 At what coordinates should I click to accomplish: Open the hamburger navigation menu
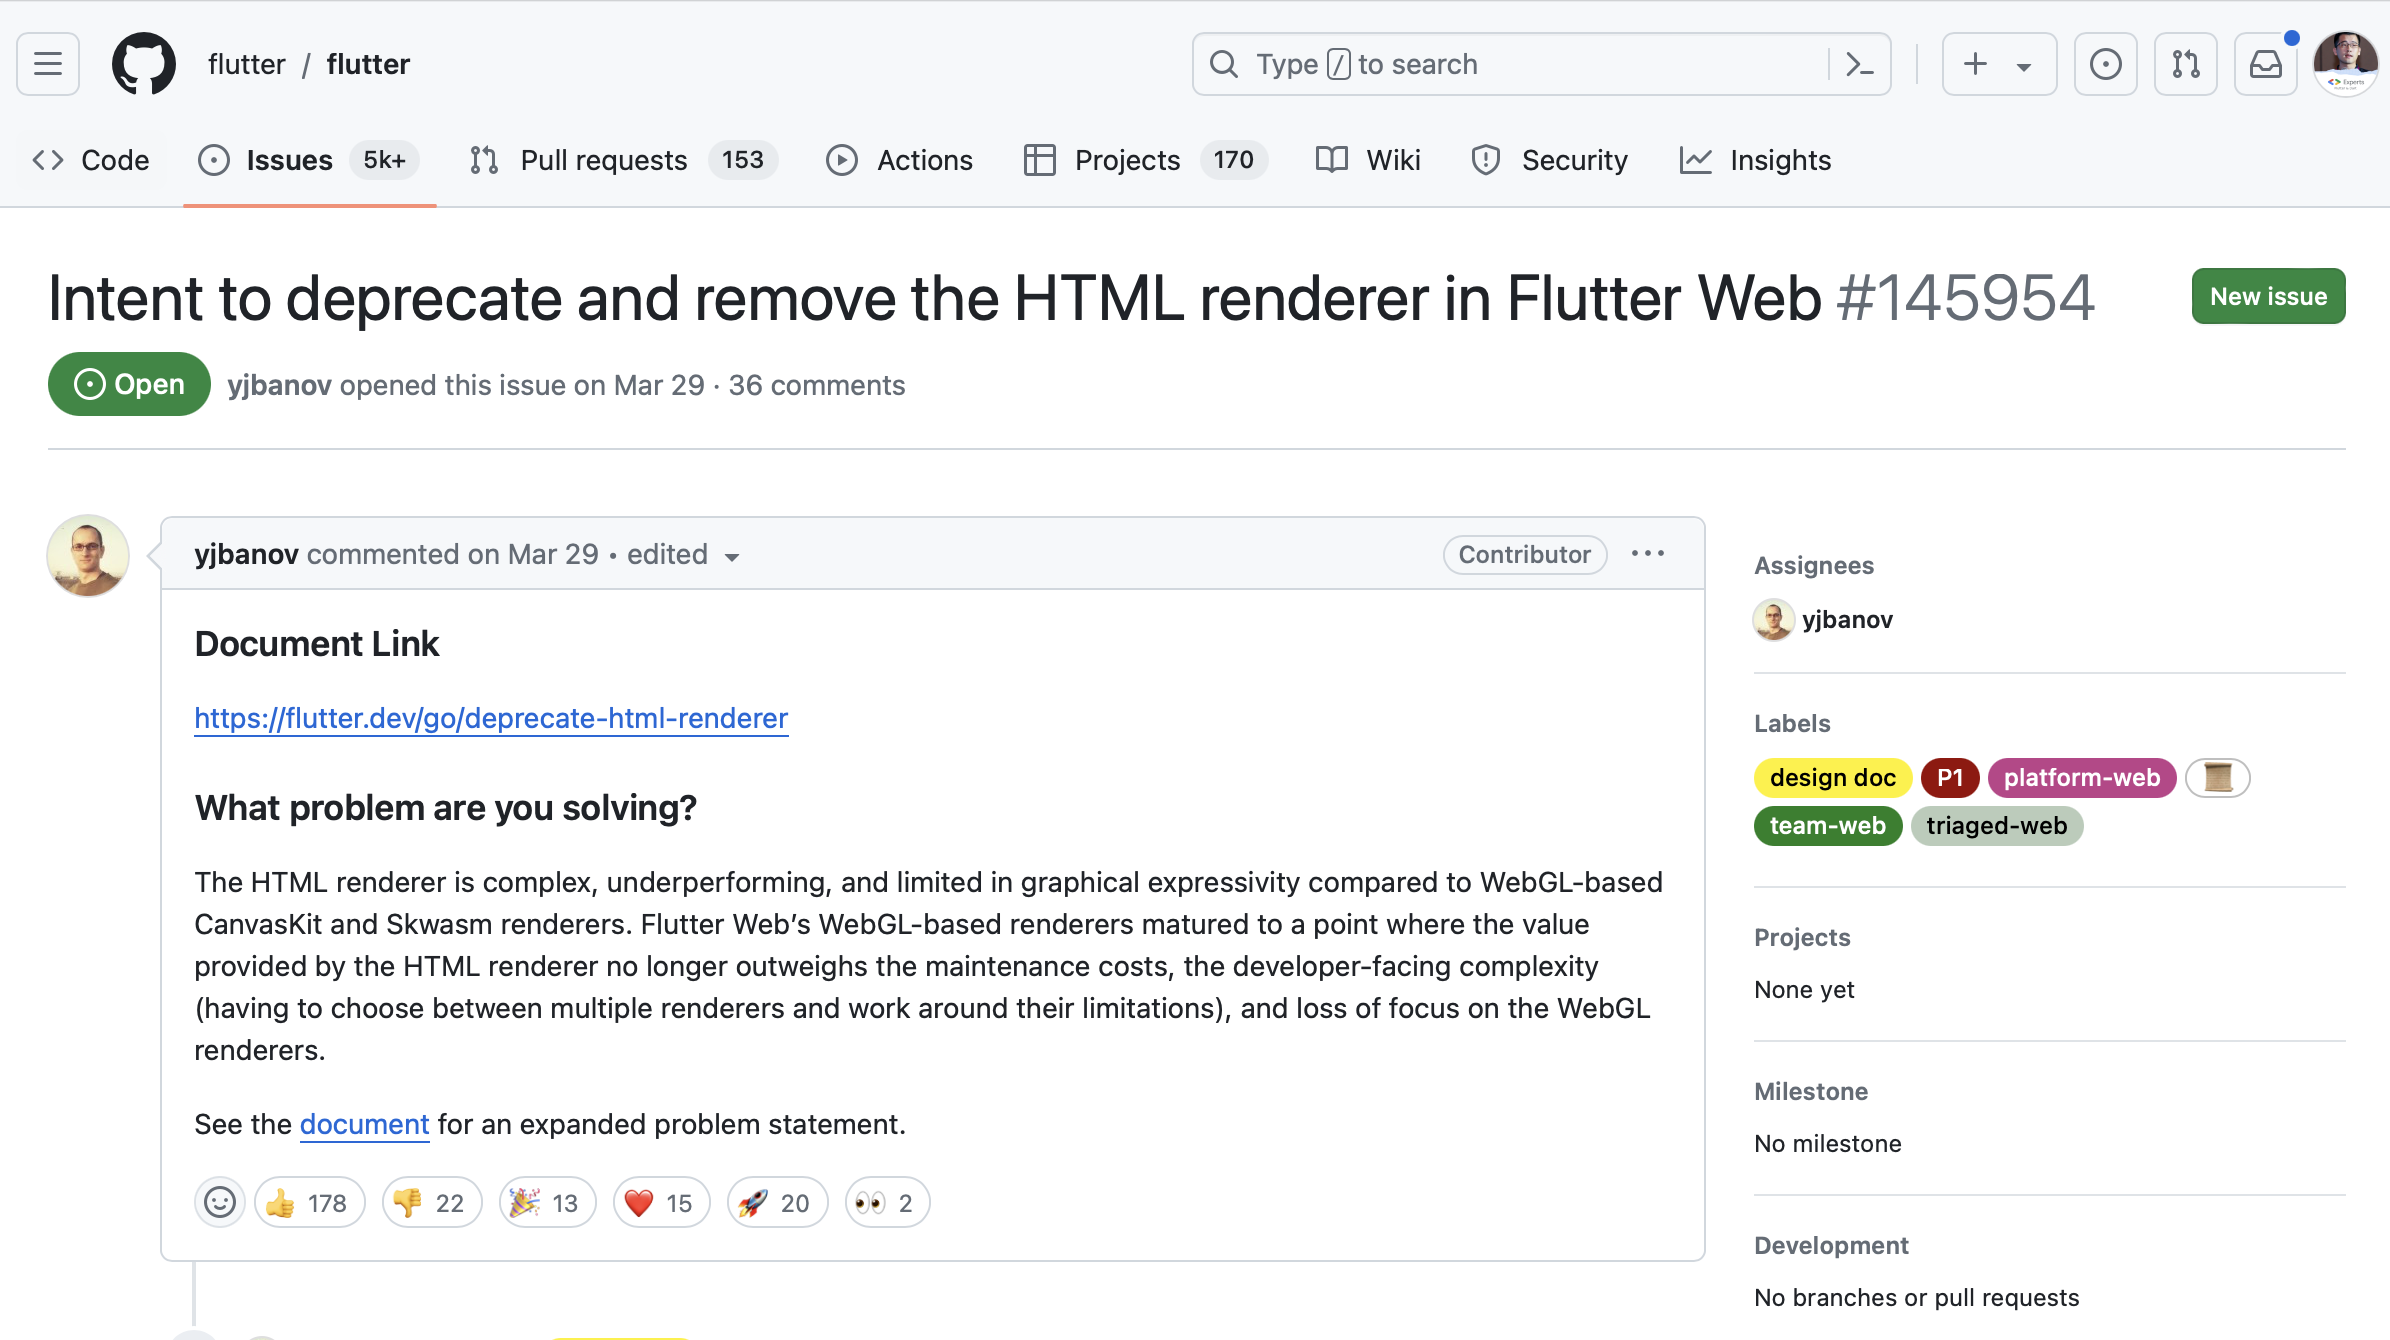pos(48,64)
